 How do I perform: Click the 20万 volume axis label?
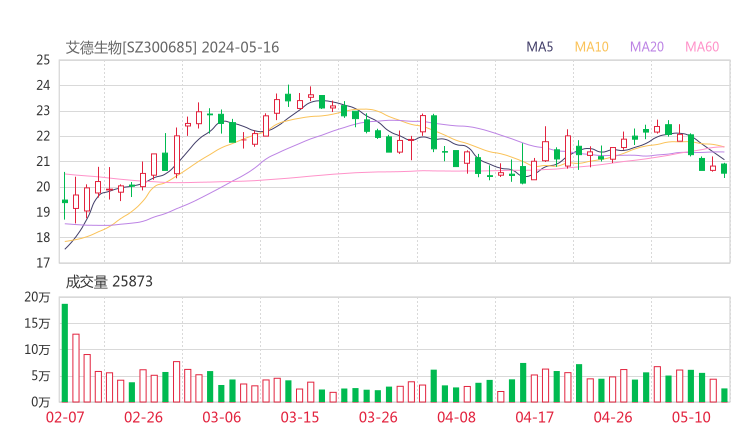37,297
